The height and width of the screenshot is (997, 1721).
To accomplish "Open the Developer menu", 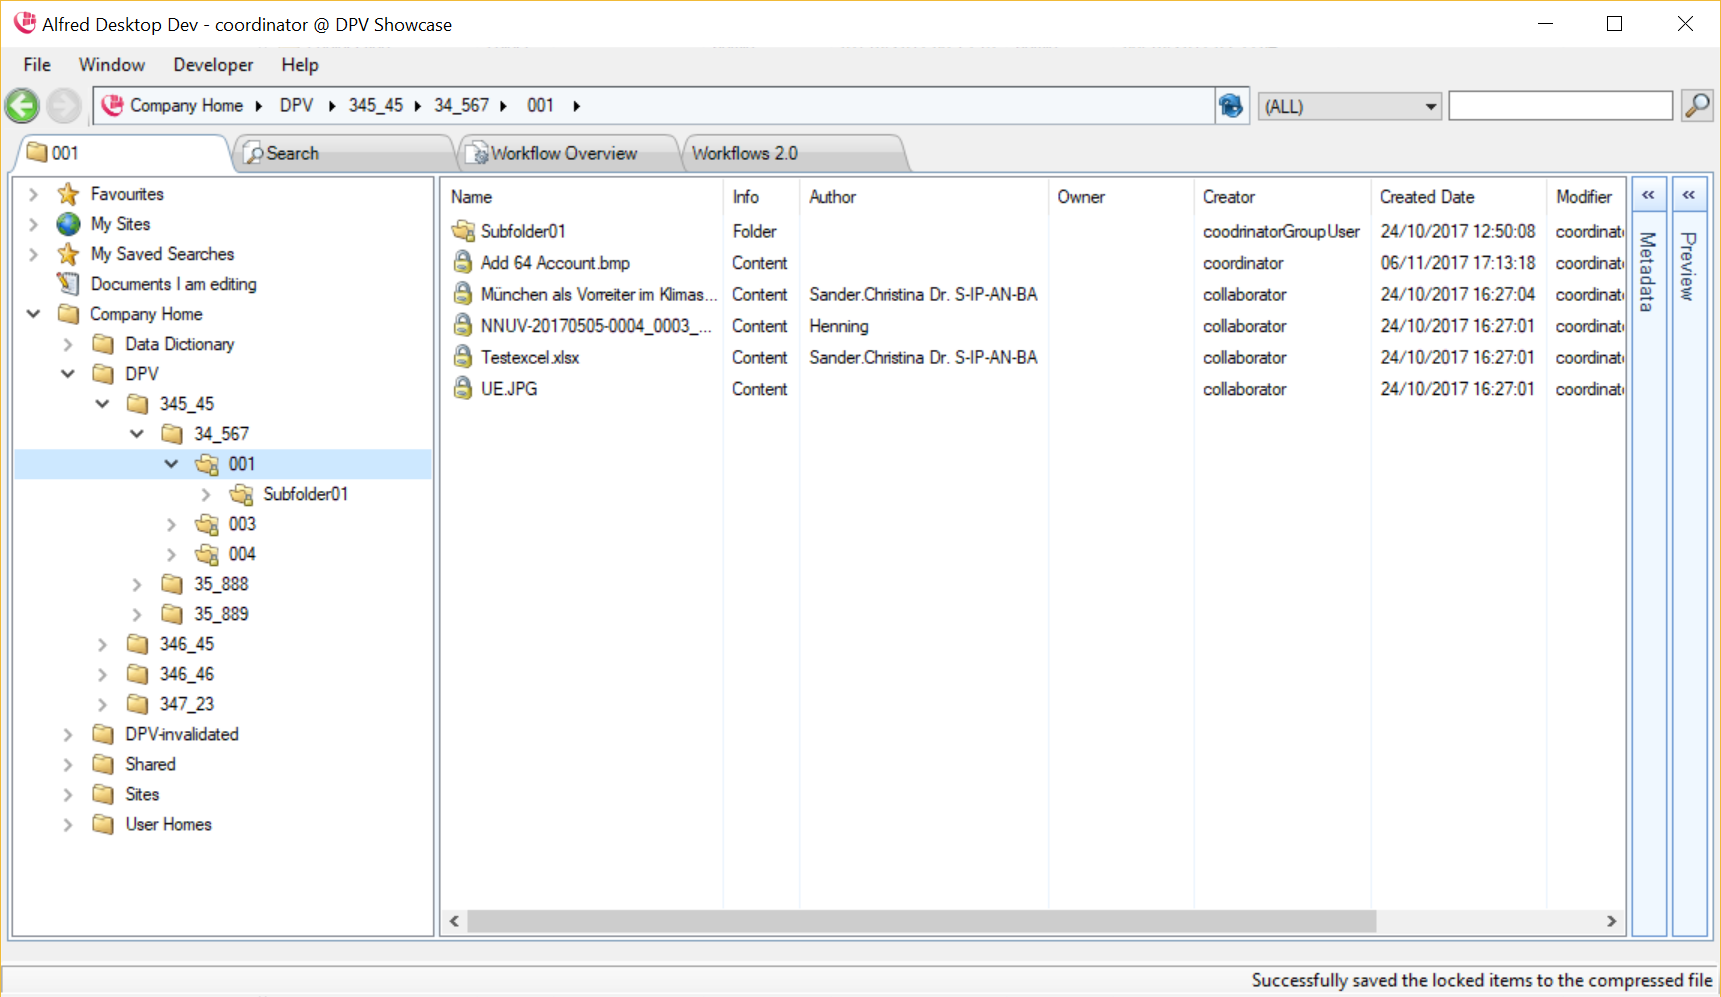I will click(x=213, y=65).
